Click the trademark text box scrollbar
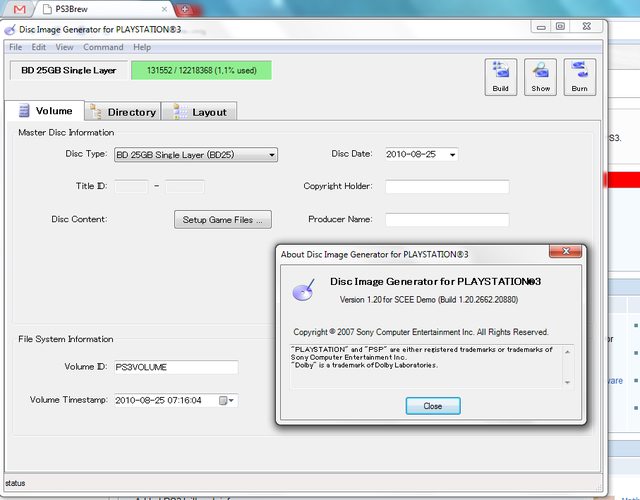Viewport: 640px width, 500px height. click(x=569, y=365)
